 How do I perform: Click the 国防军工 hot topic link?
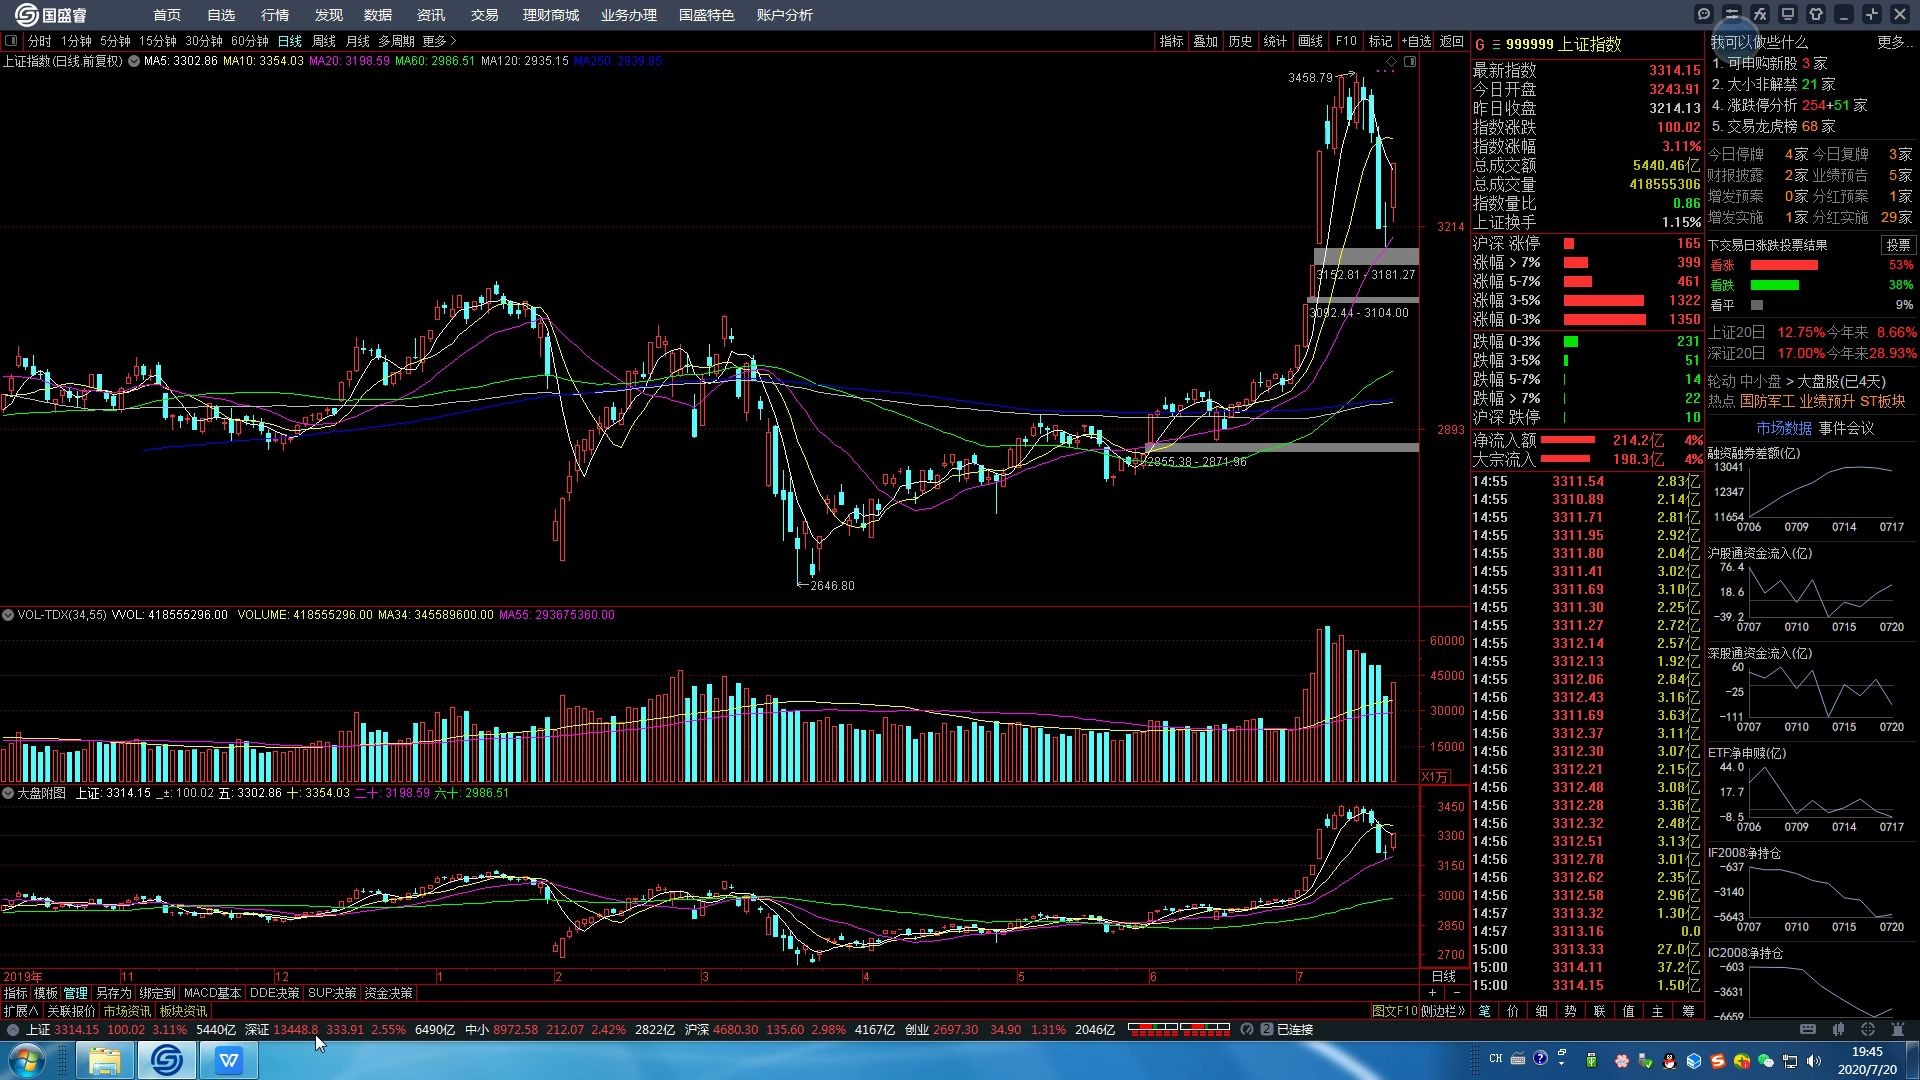(1767, 401)
